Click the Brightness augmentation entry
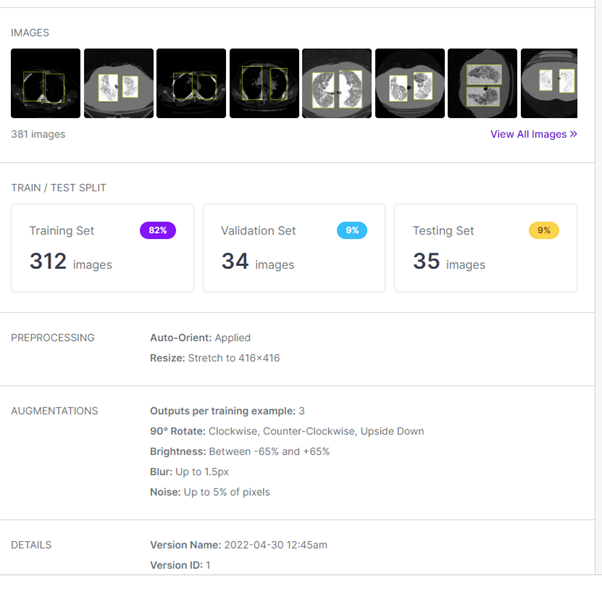Screen dimensions: 602x589 click(x=239, y=451)
